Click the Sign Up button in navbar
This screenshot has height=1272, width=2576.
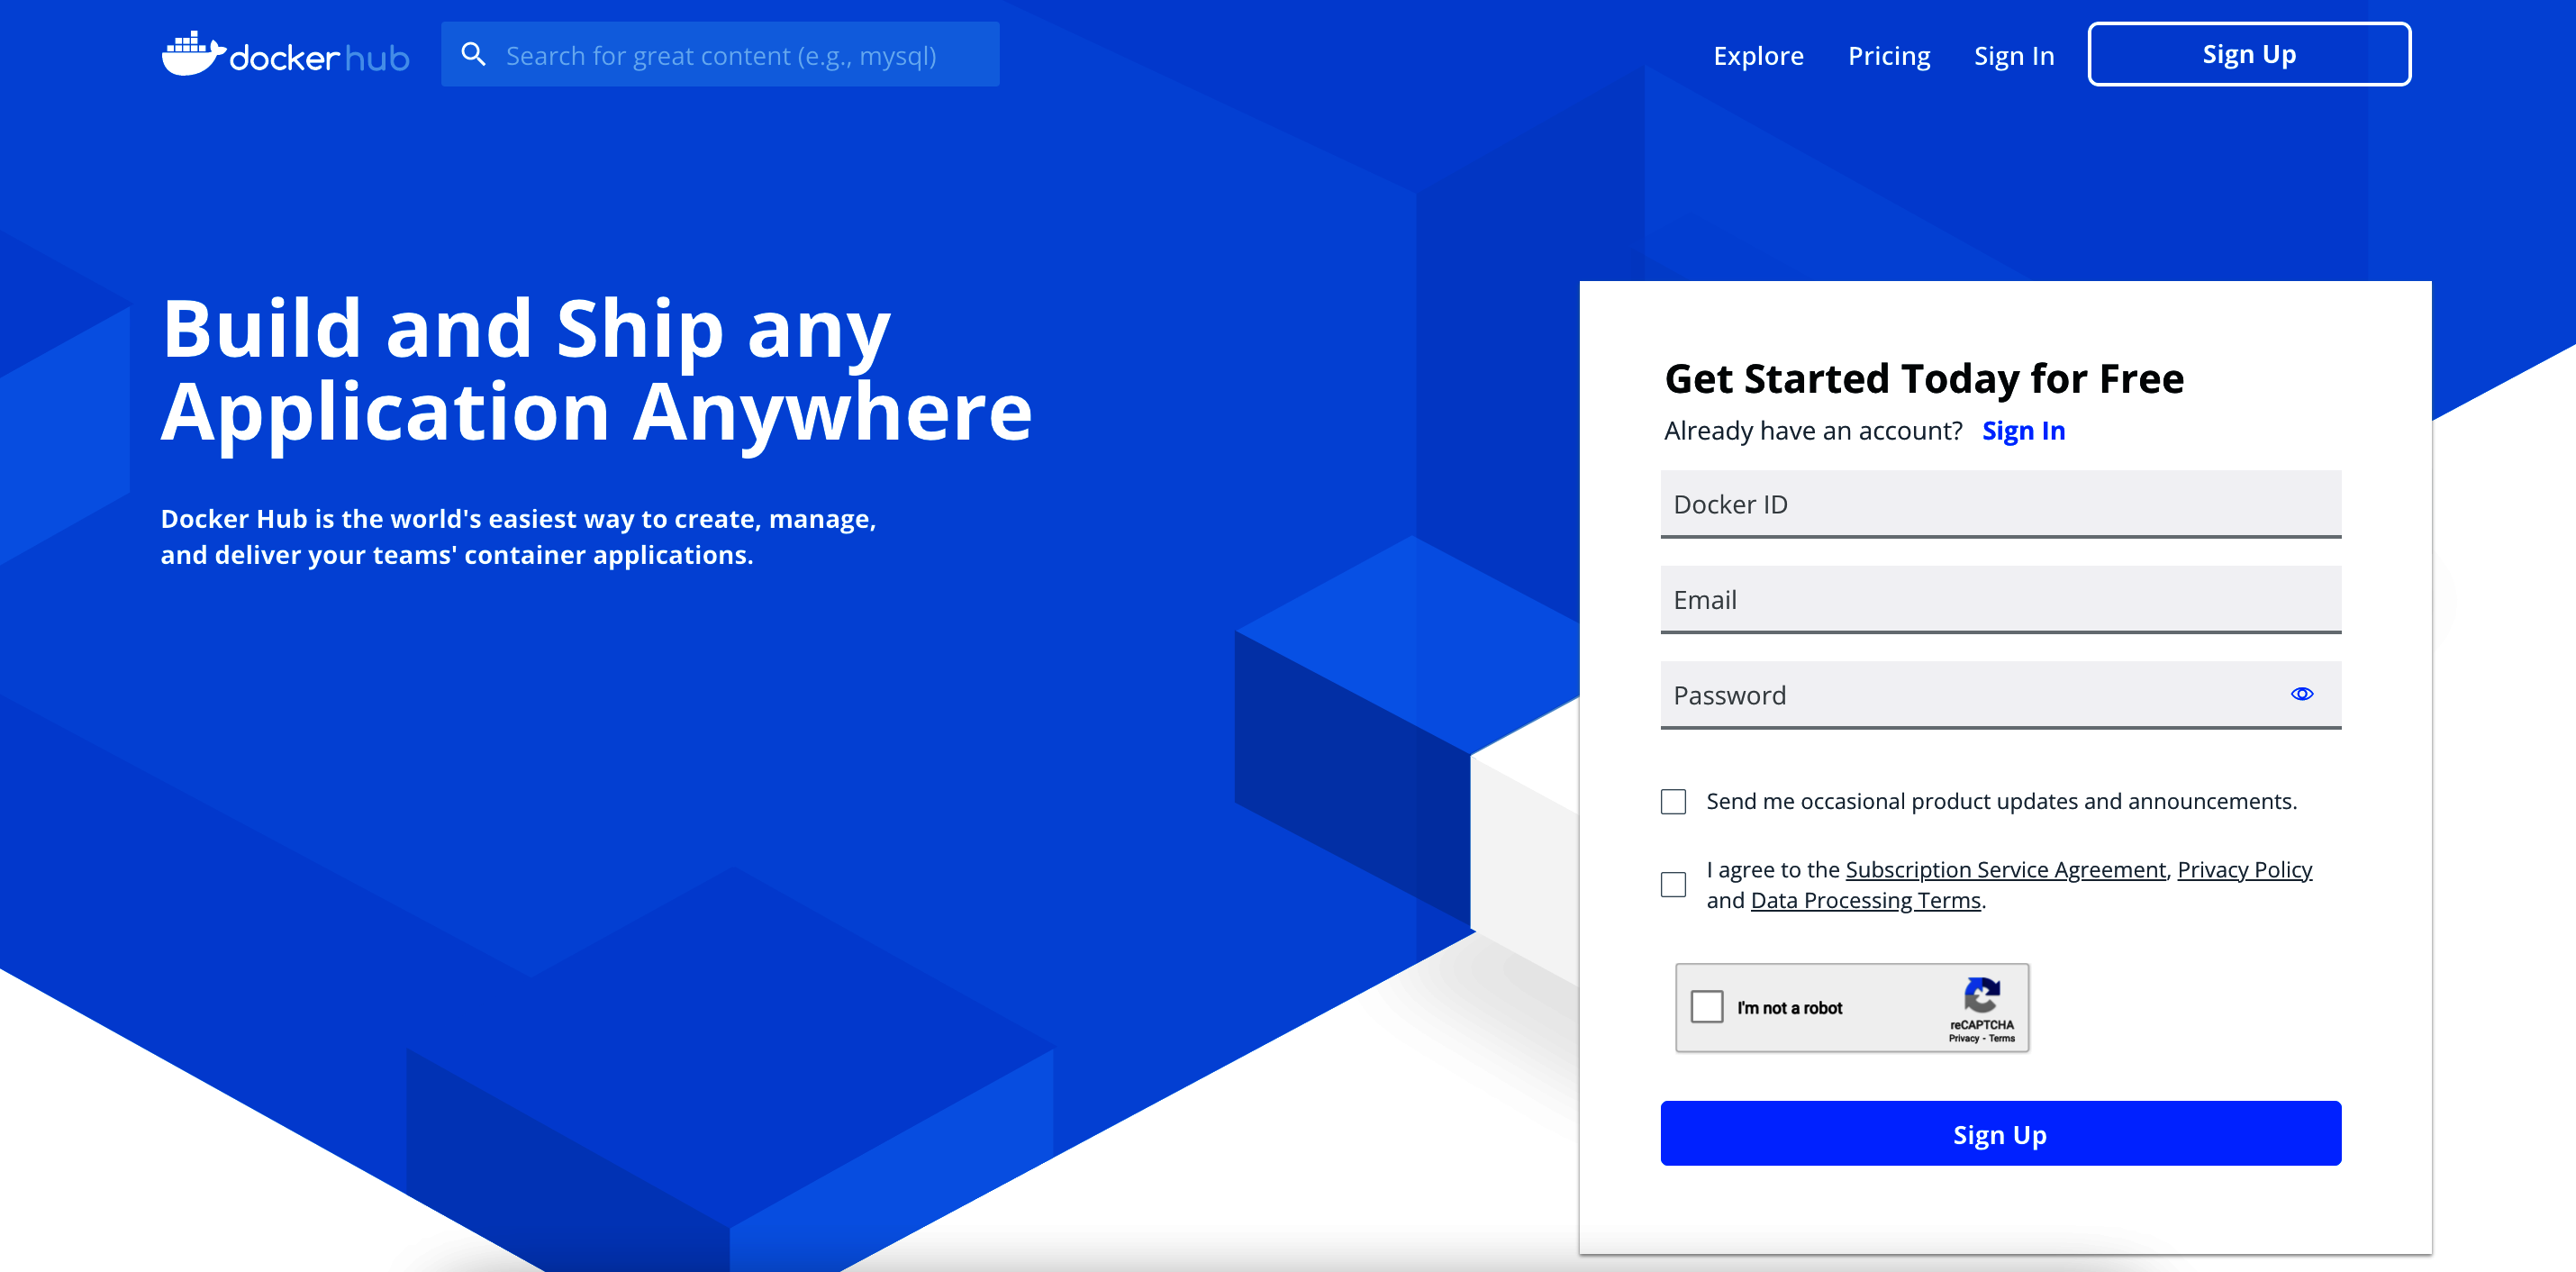pos(2251,54)
